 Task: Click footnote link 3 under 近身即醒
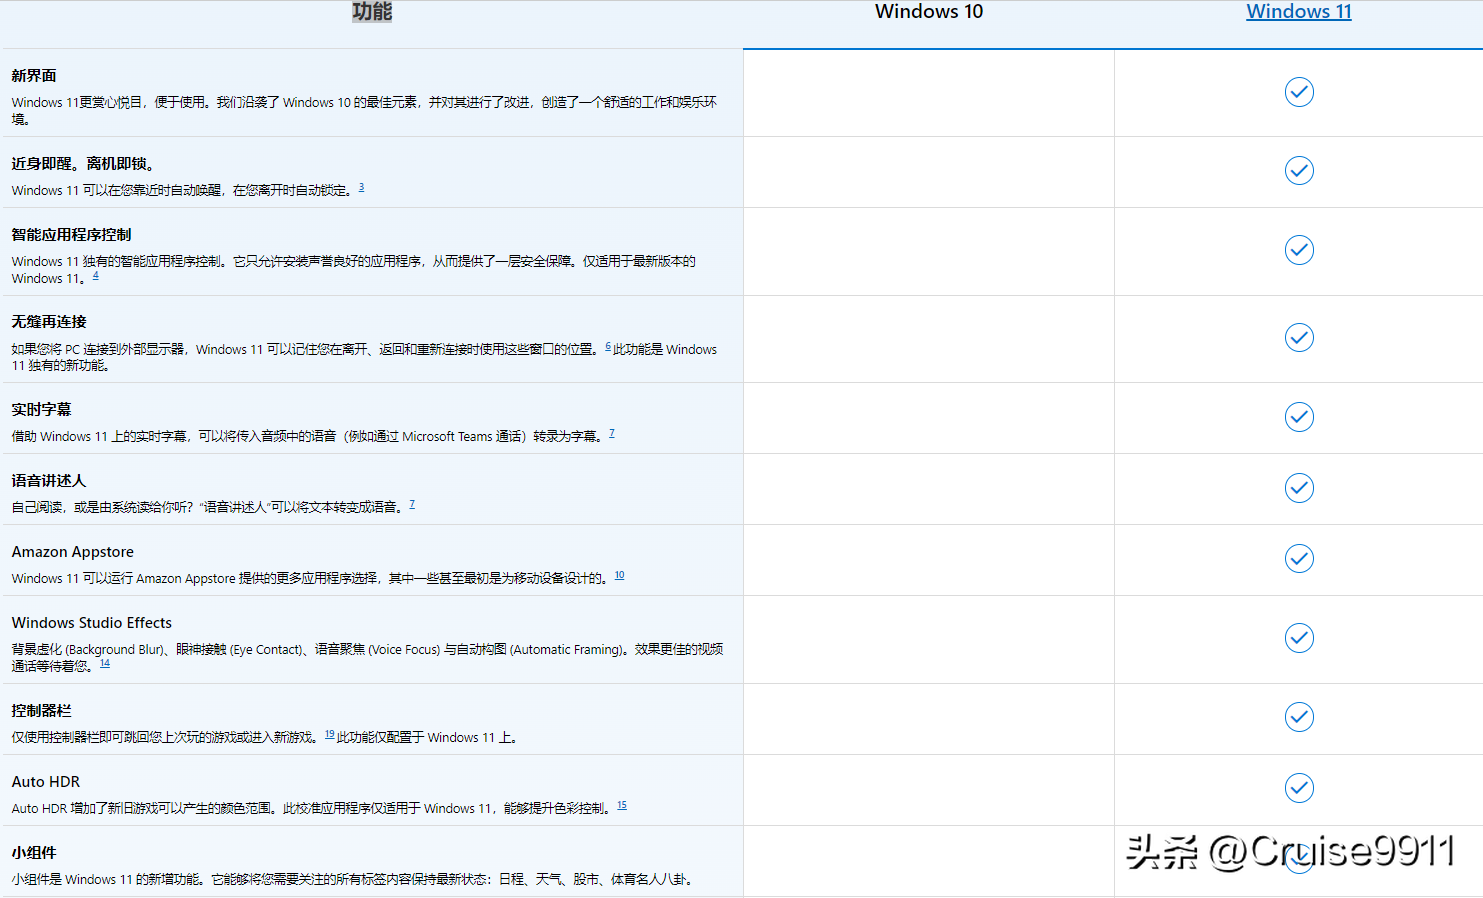pos(361,186)
